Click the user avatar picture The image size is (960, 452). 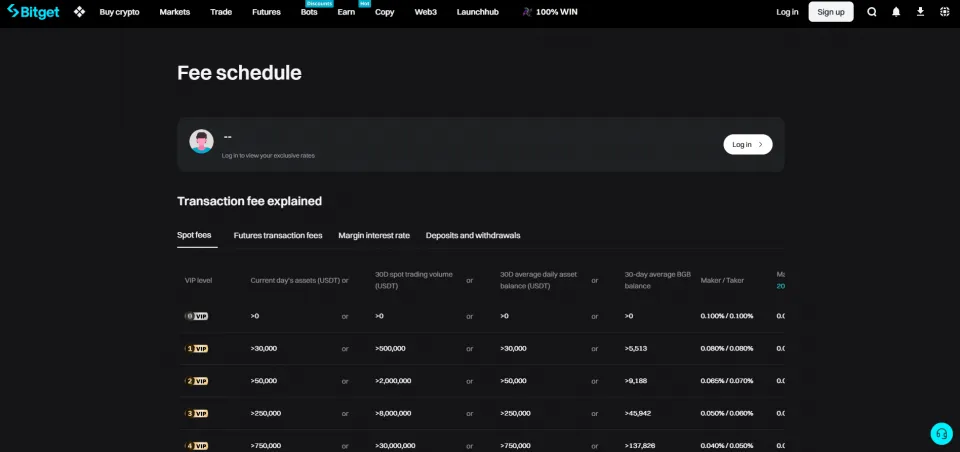[x=202, y=142]
